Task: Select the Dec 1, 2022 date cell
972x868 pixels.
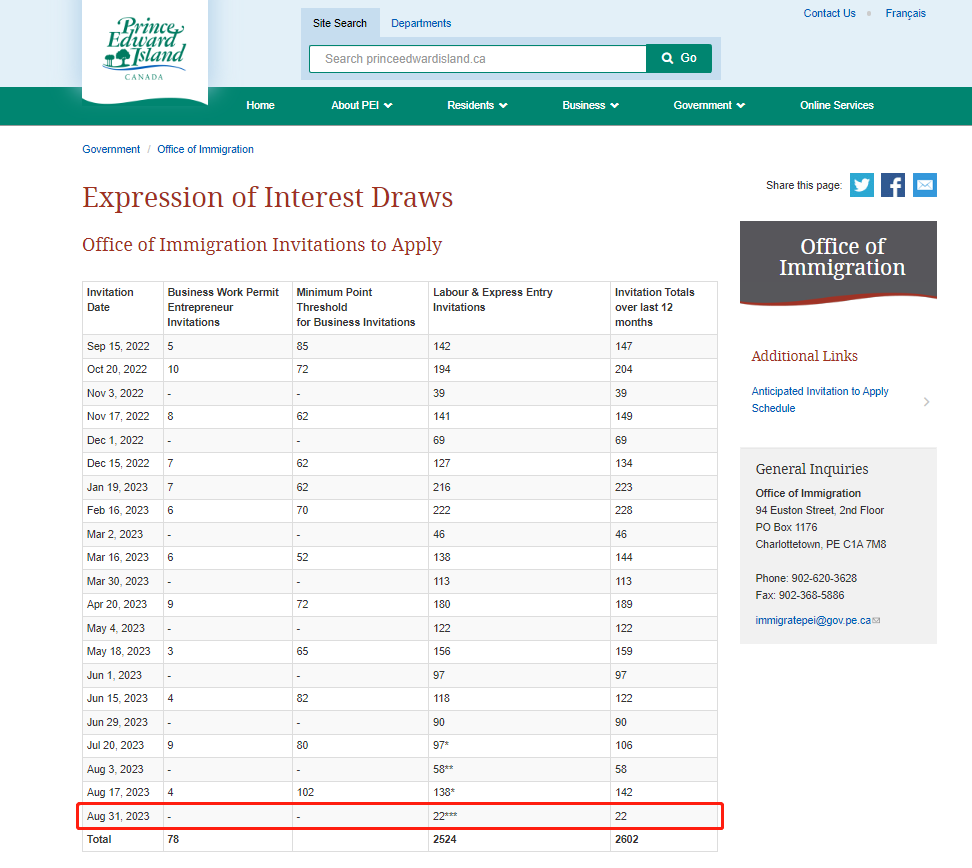Action: pos(123,440)
